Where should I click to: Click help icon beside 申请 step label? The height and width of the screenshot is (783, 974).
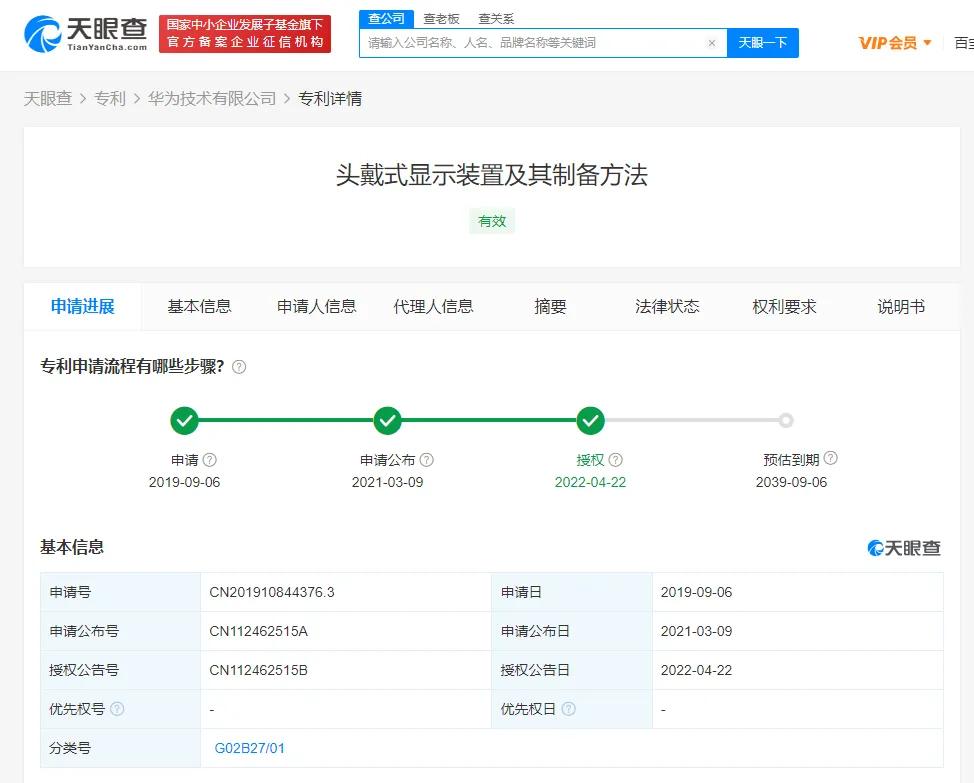[x=210, y=459]
